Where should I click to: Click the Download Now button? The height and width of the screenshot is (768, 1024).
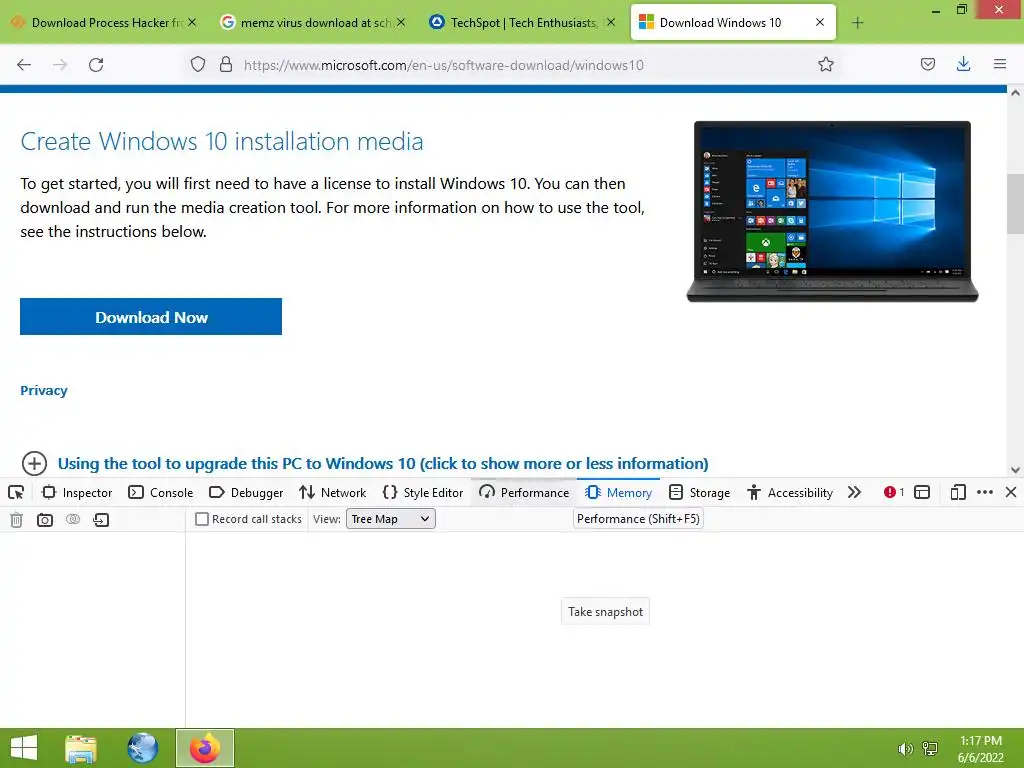(151, 317)
